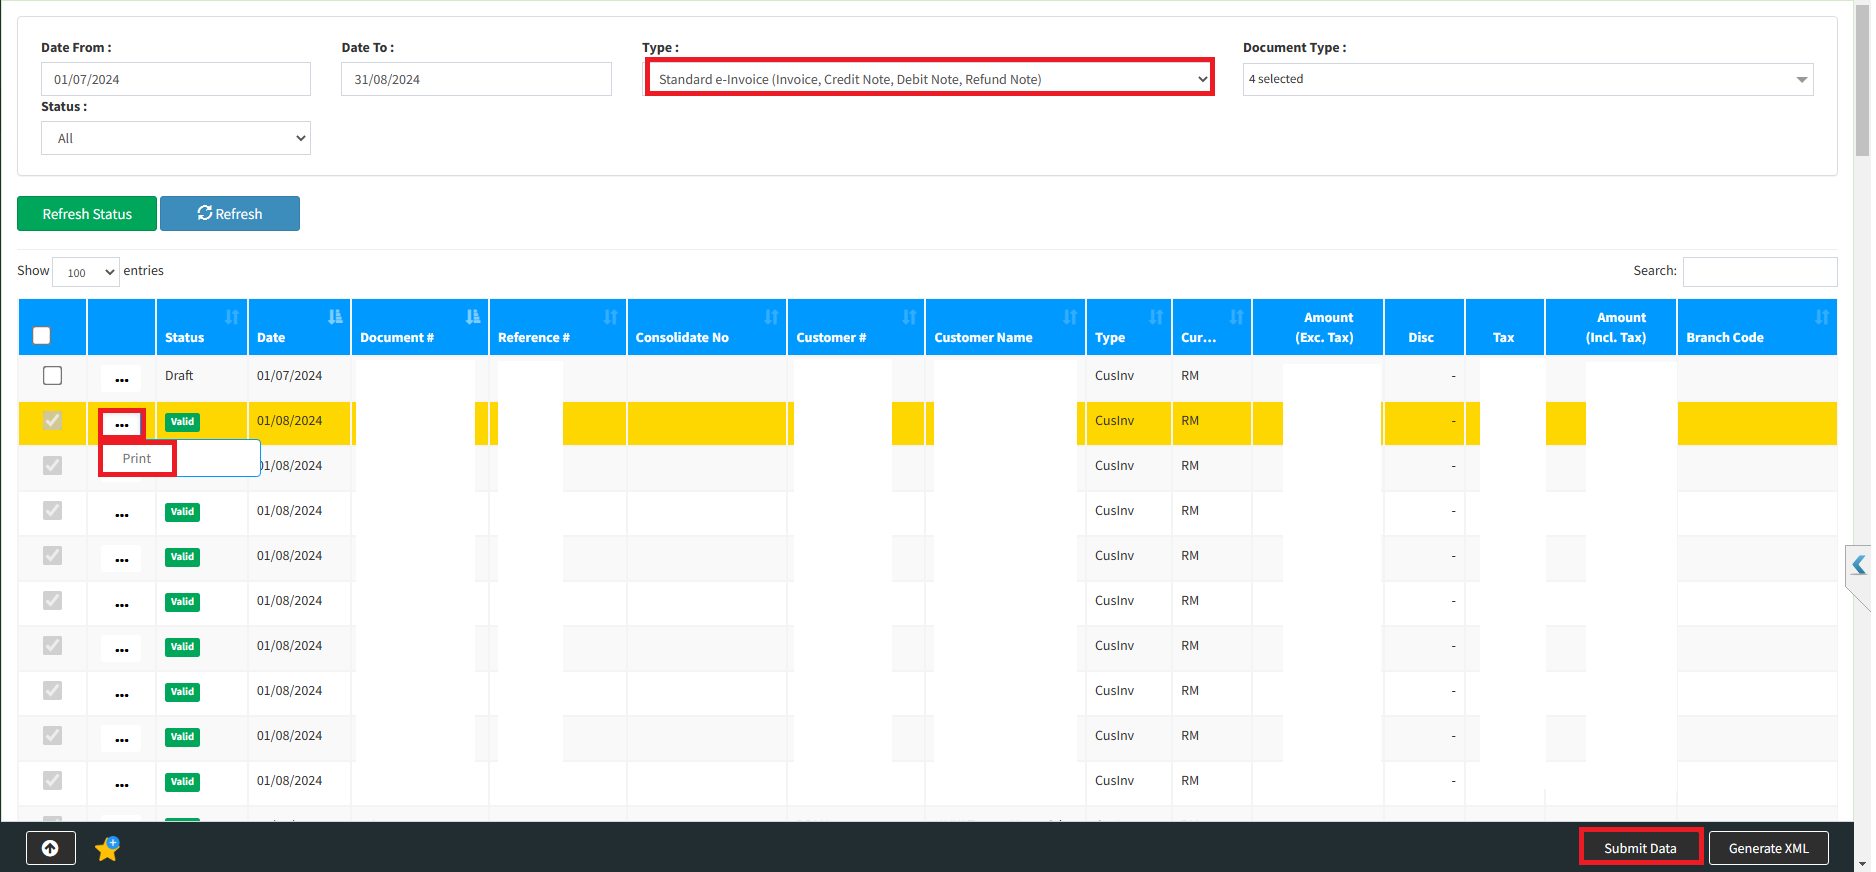Expand the side panel chevron arrow
This screenshot has width=1876, height=872.
(1858, 565)
